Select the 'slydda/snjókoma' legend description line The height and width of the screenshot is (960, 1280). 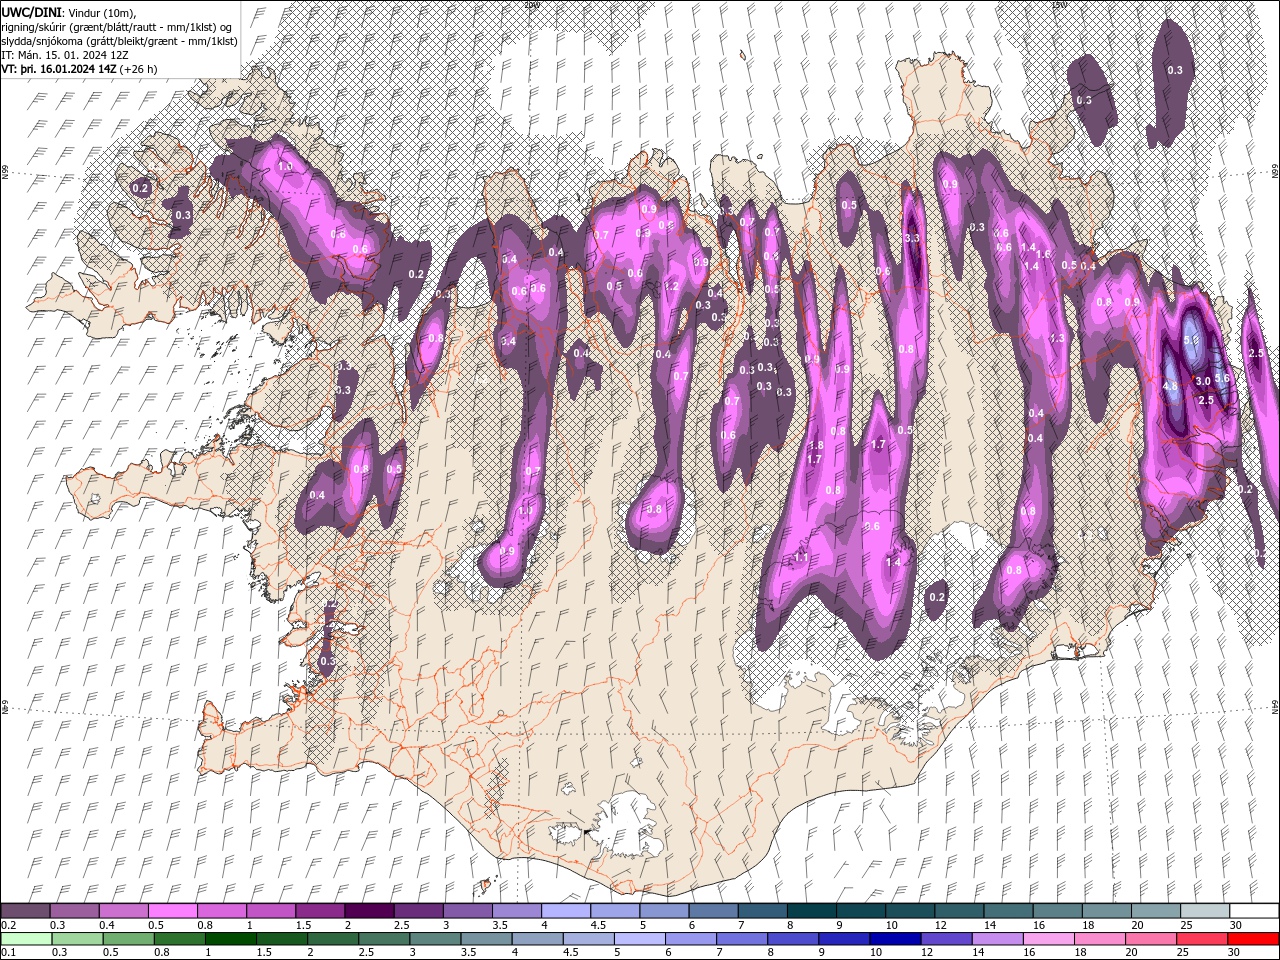tap(117, 40)
